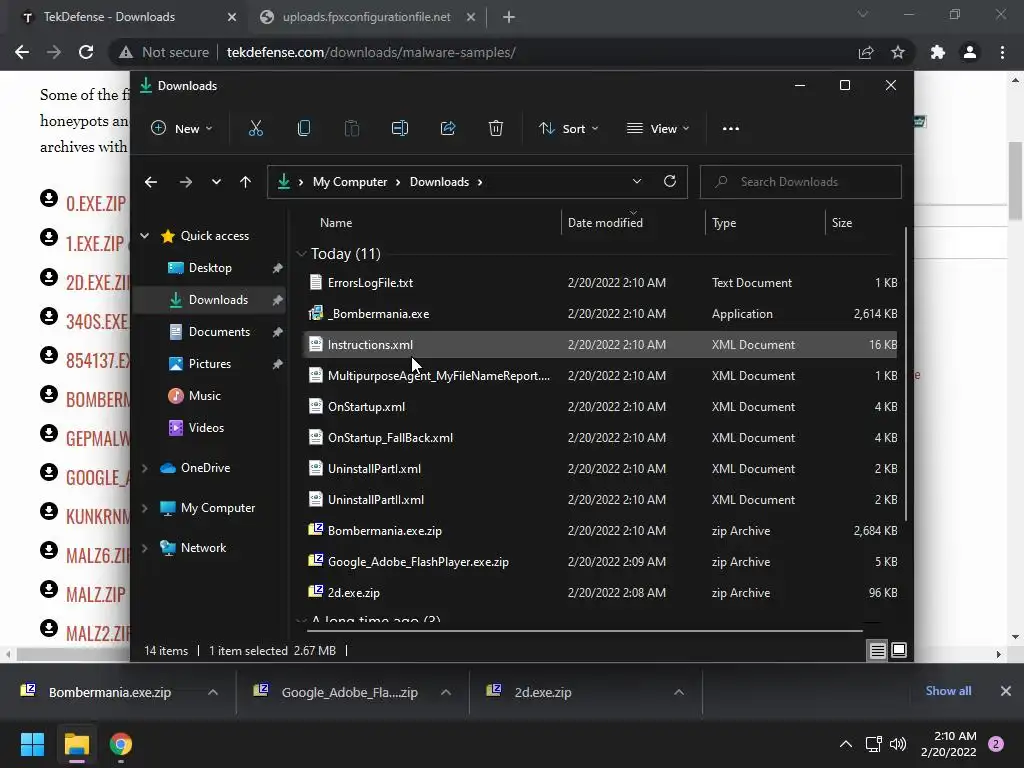Click the MALZ.ZIP link on webpage
1024x768 pixels.
click(95, 594)
